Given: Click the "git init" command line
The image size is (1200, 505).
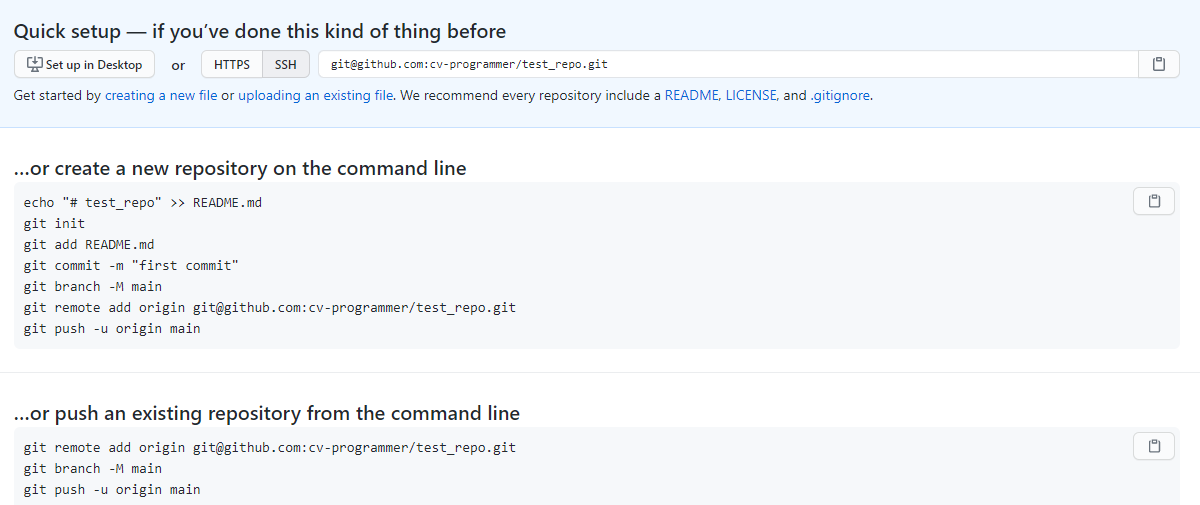Looking at the screenshot, I should (55, 223).
